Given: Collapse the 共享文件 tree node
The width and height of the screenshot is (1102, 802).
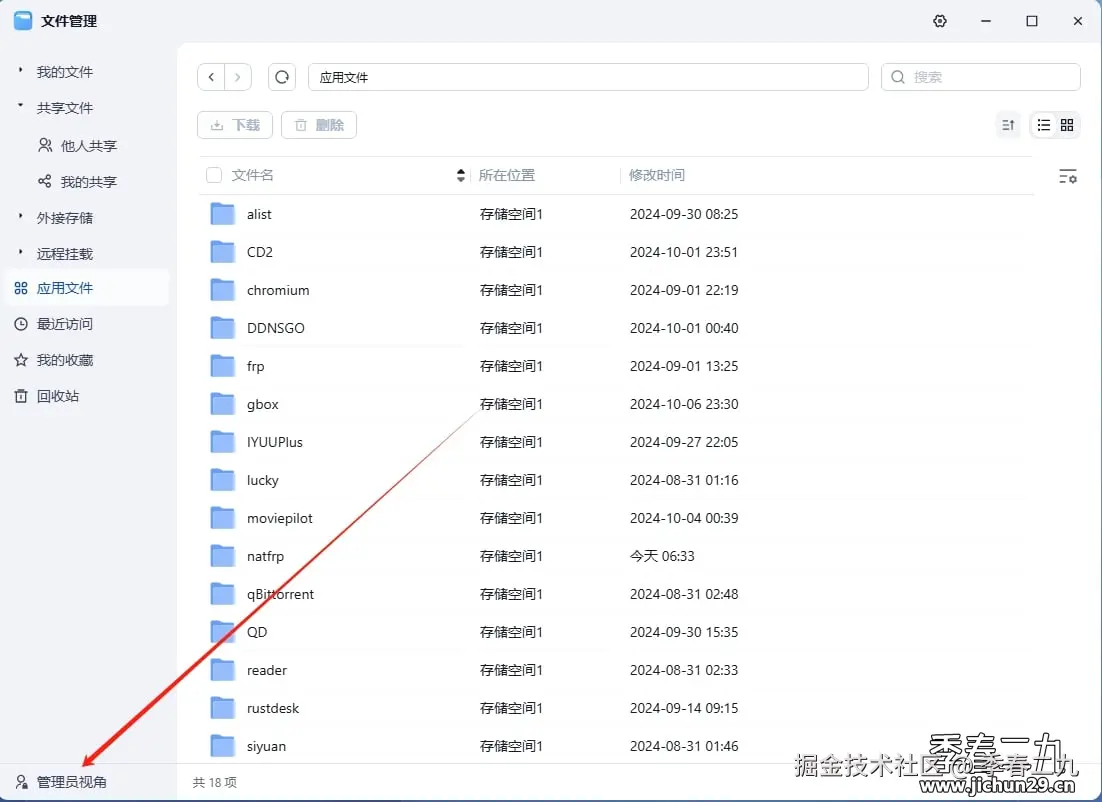Looking at the screenshot, I should 20,106.
